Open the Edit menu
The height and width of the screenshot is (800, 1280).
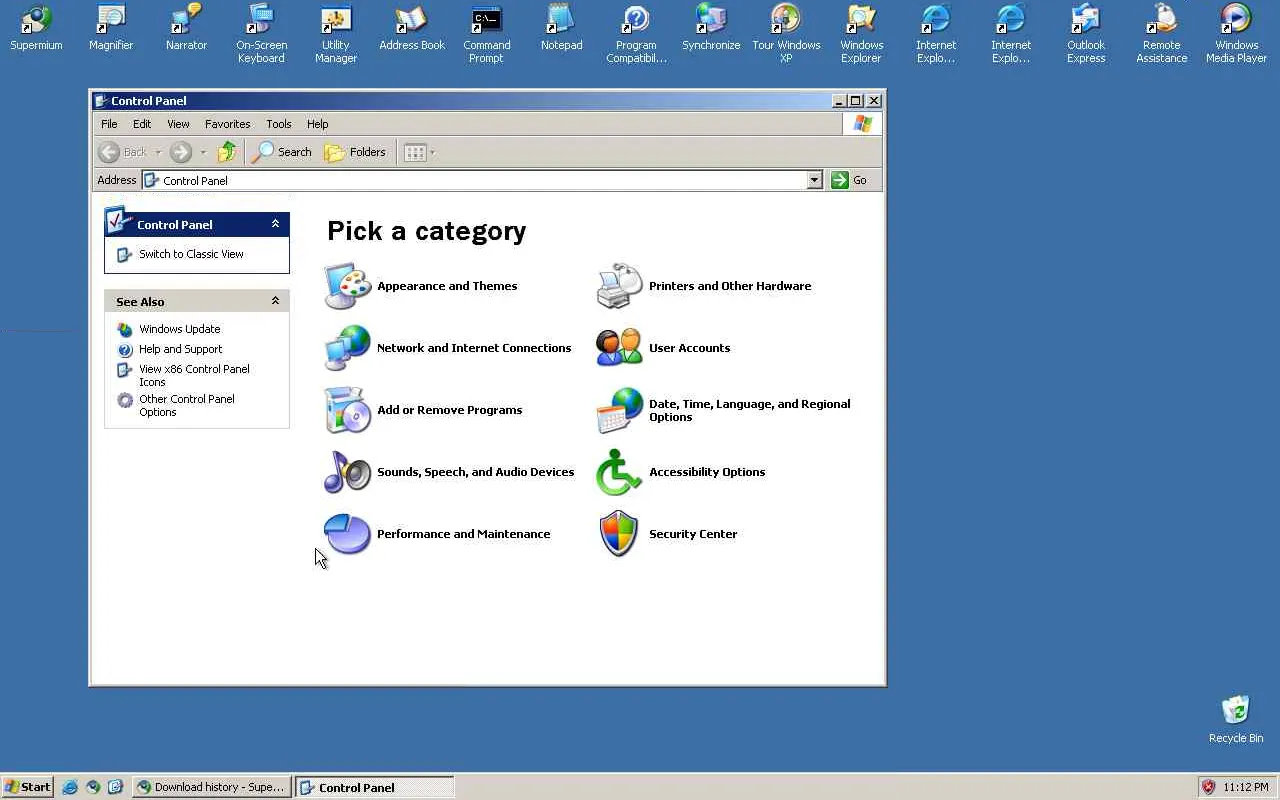pyautogui.click(x=142, y=124)
